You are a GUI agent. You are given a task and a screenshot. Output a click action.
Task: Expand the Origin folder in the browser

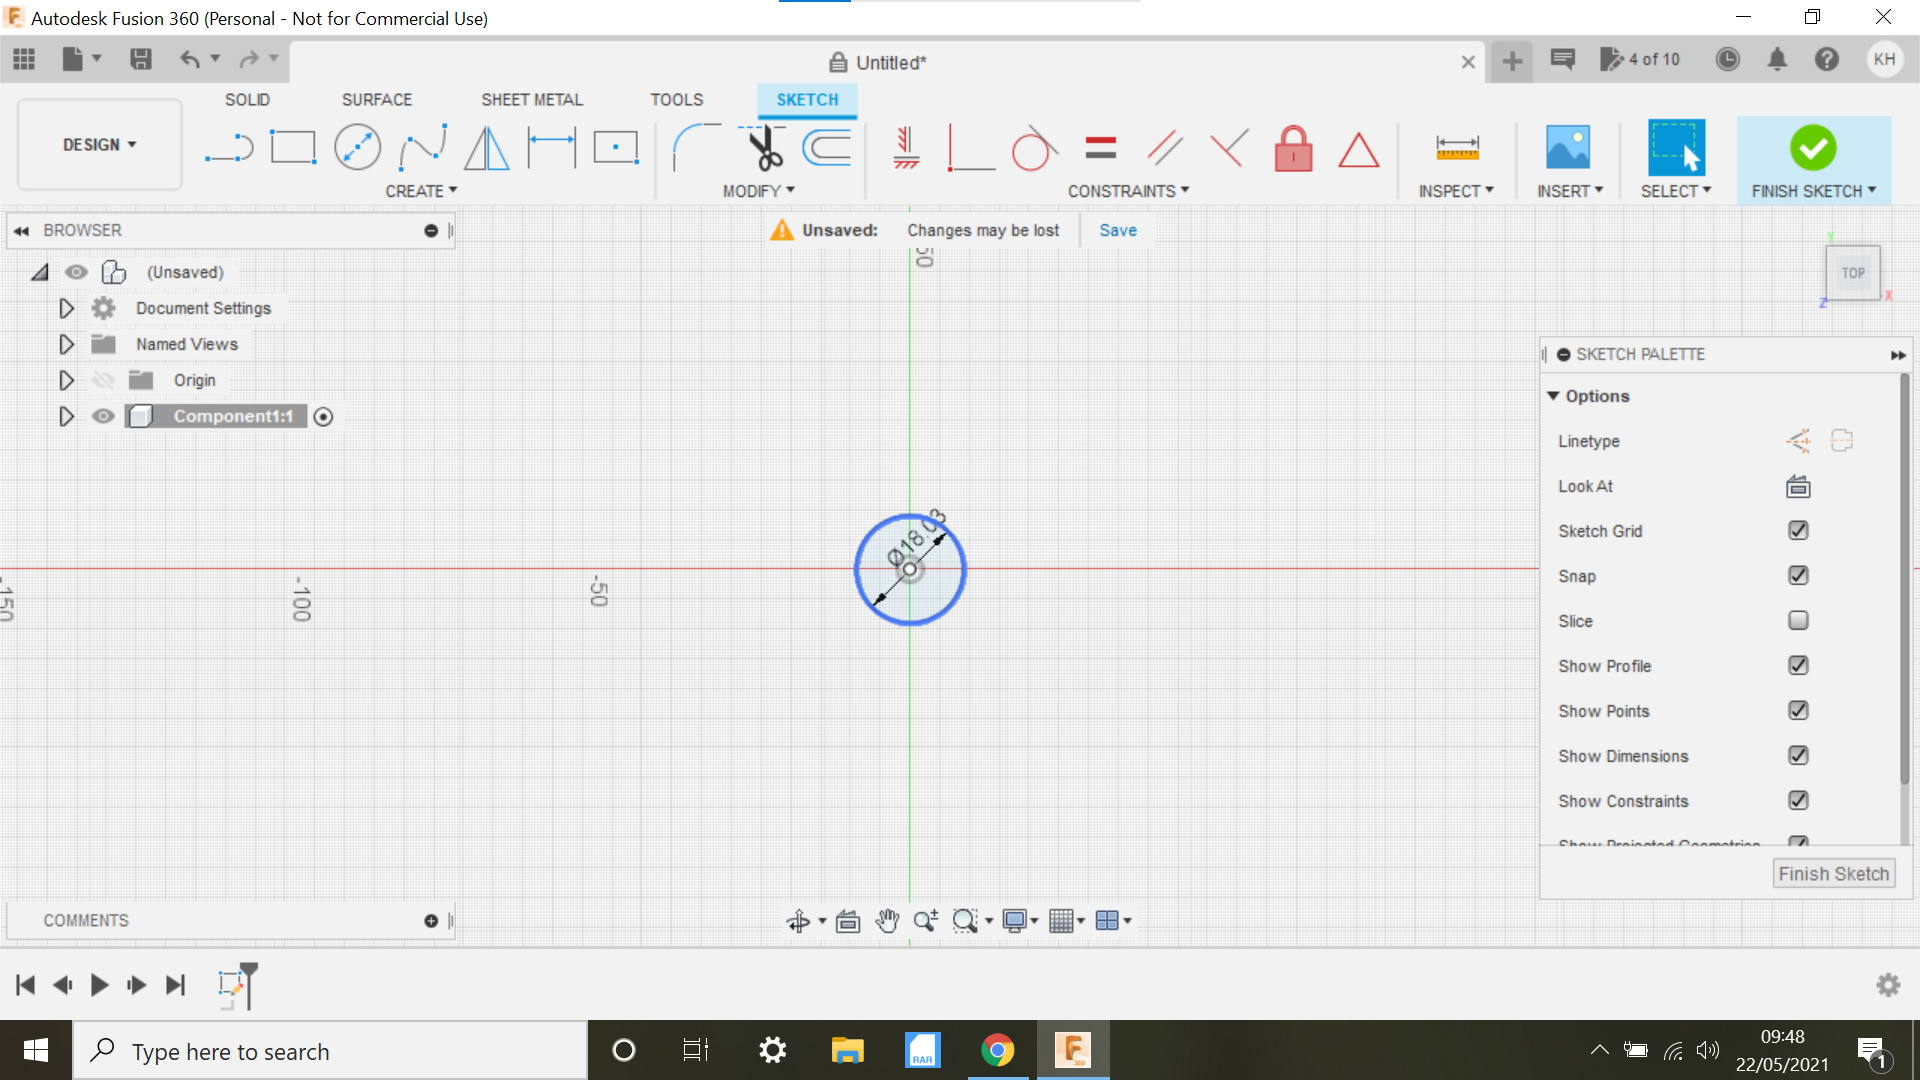pos(66,380)
